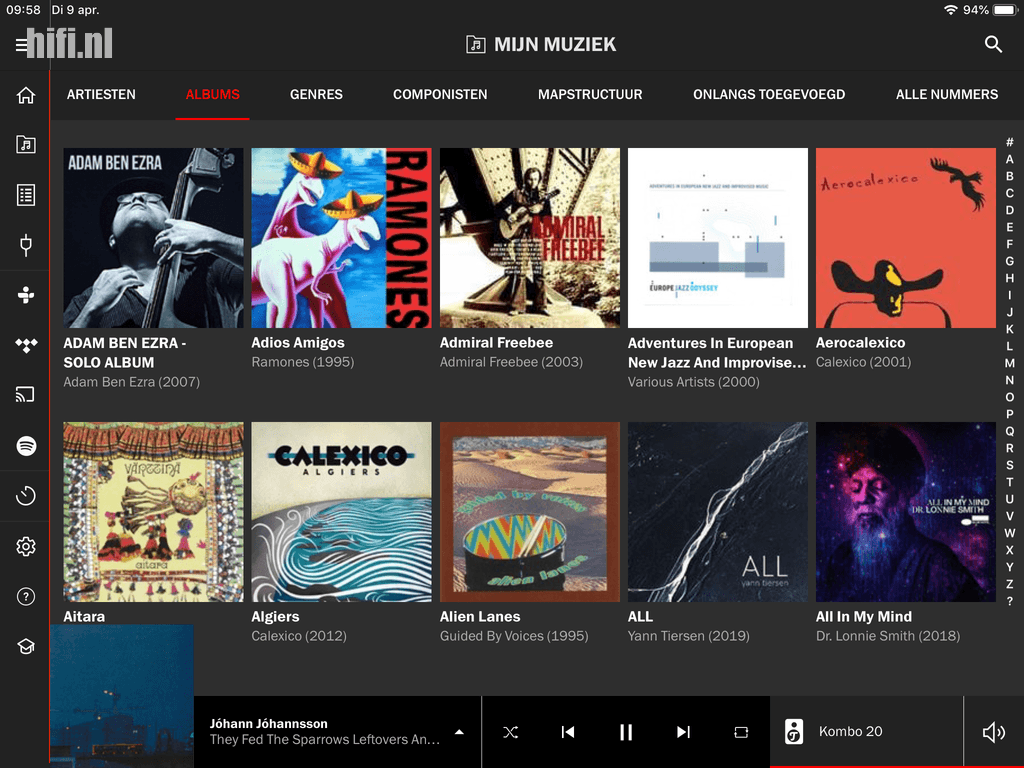Click 'Calexico (2001)' artist text
The width and height of the screenshot is (1024, 768).
(863, 362)
